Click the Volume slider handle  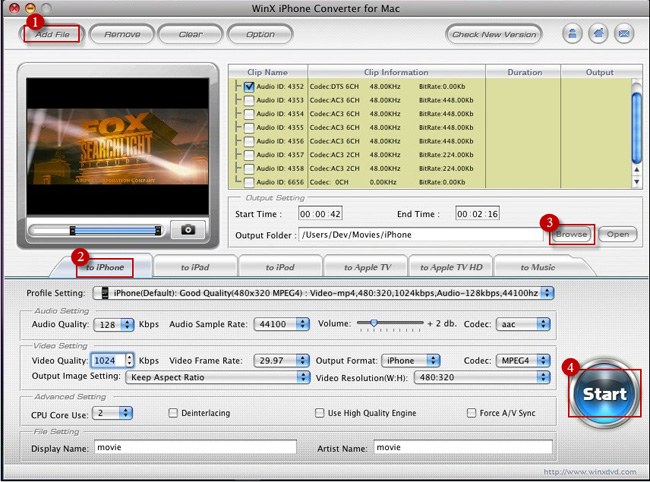point(374,322)
